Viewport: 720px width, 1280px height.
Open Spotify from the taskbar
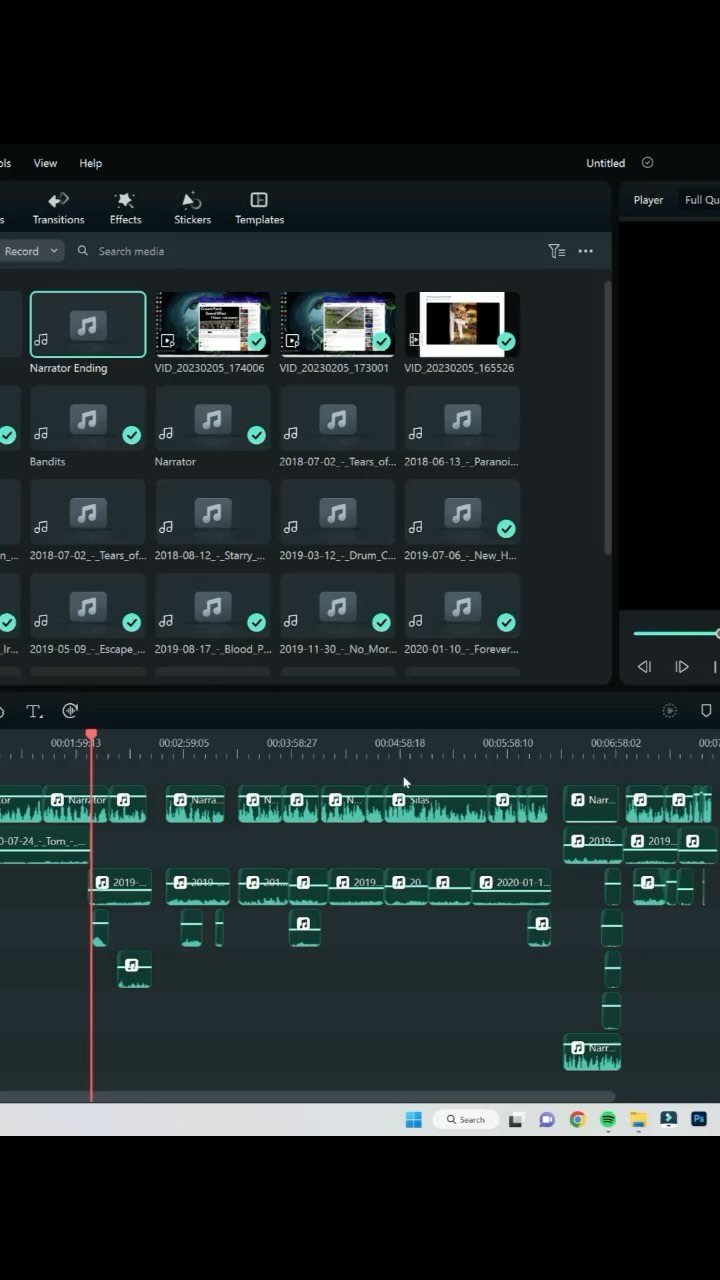(x=608, y=1120)
